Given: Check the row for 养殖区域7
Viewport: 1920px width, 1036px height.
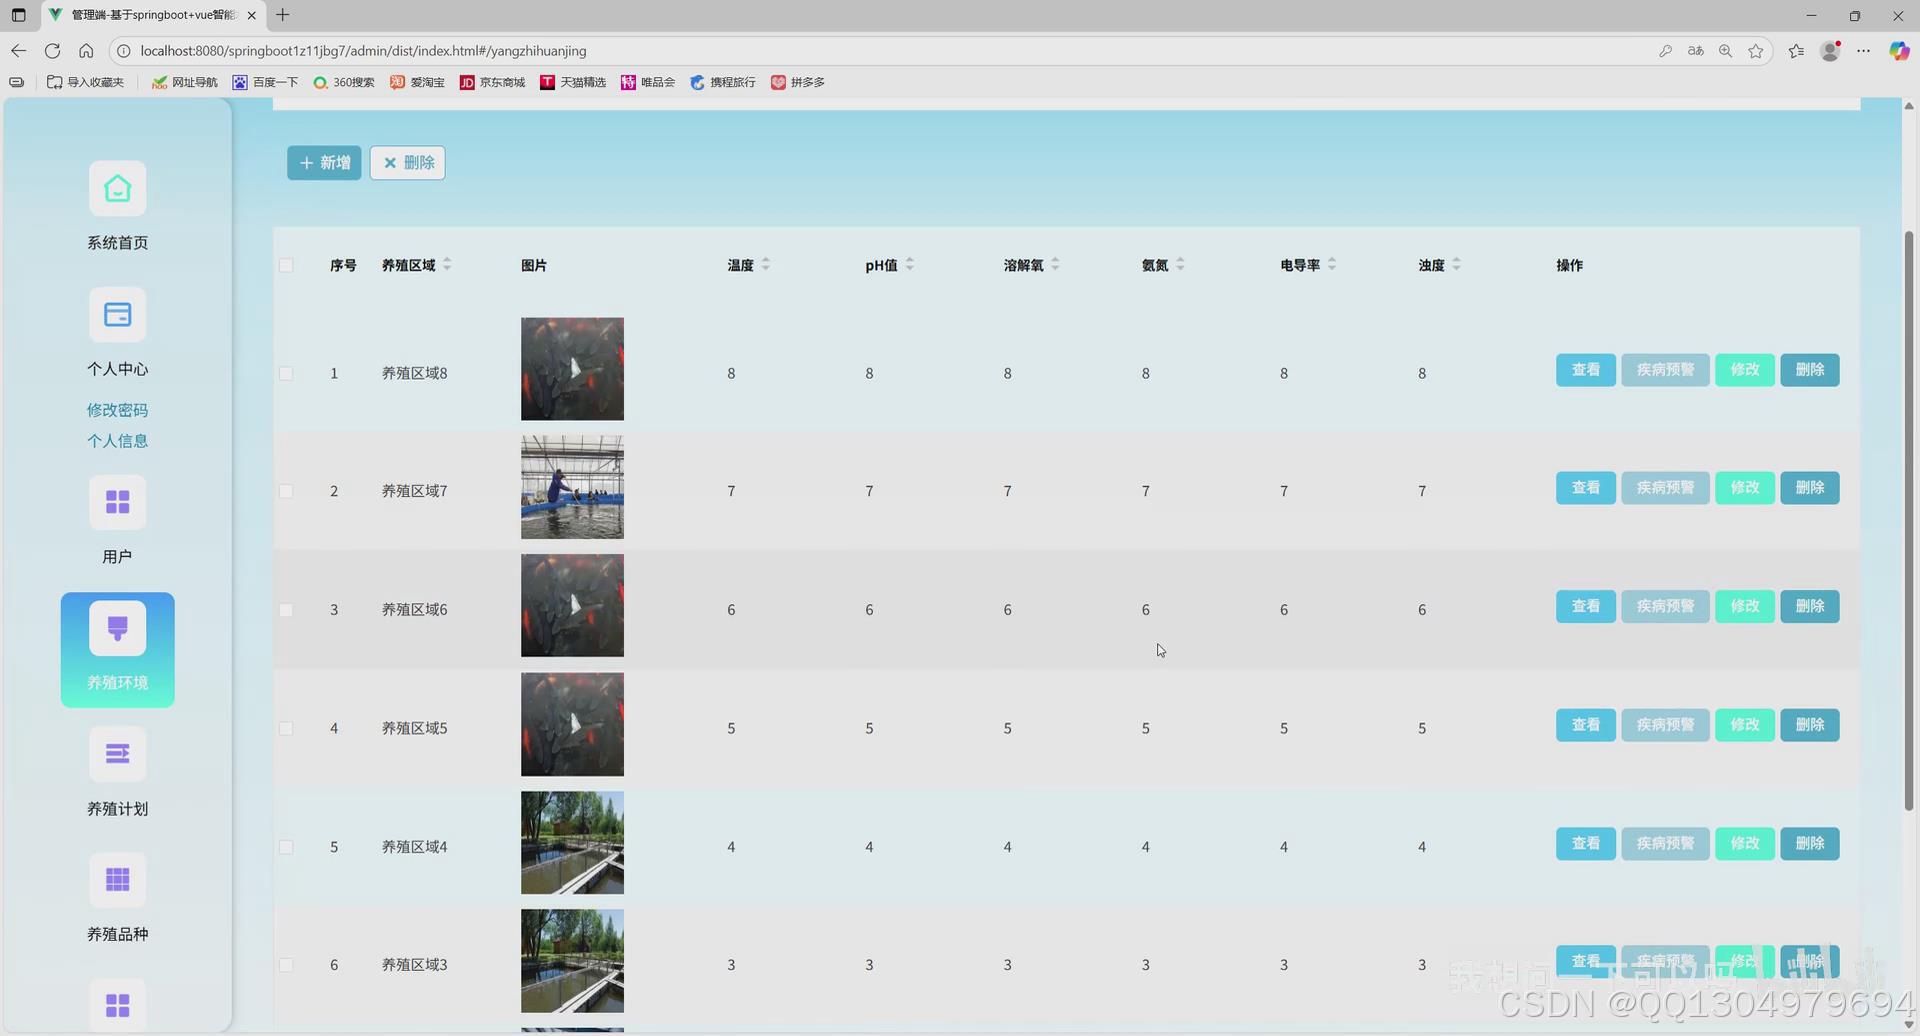Looking at the screenshot, I should coord(286,491).
